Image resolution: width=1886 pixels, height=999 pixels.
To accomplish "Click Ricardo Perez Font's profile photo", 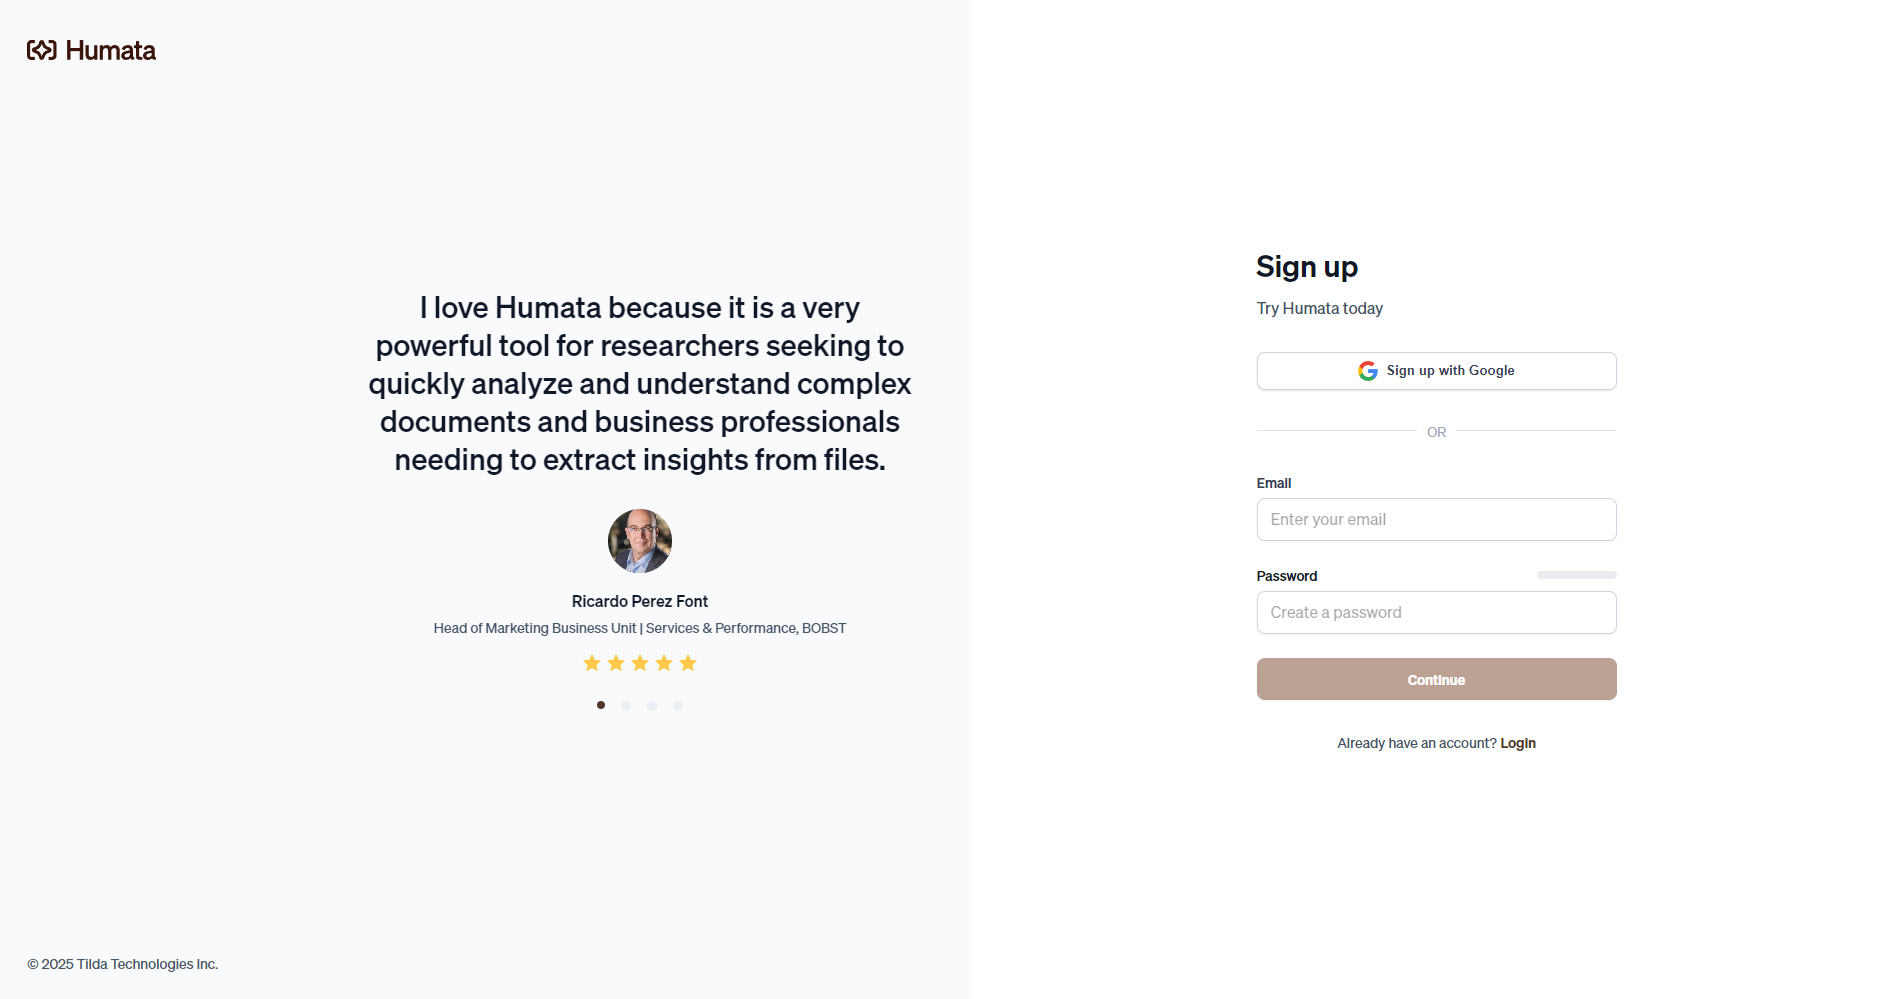I will [x=640, y=541].
